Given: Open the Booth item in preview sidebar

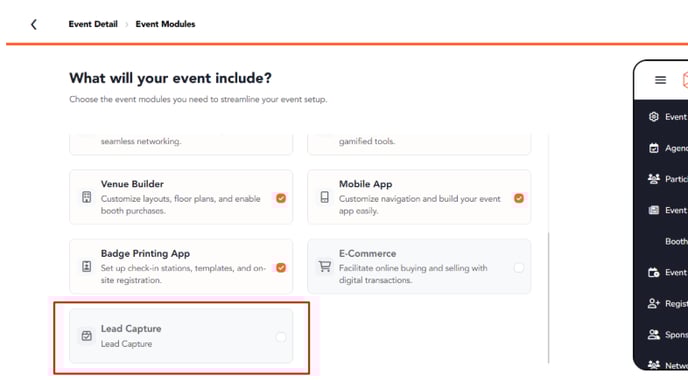Looking at the screenshot, I should click(676, 241).
